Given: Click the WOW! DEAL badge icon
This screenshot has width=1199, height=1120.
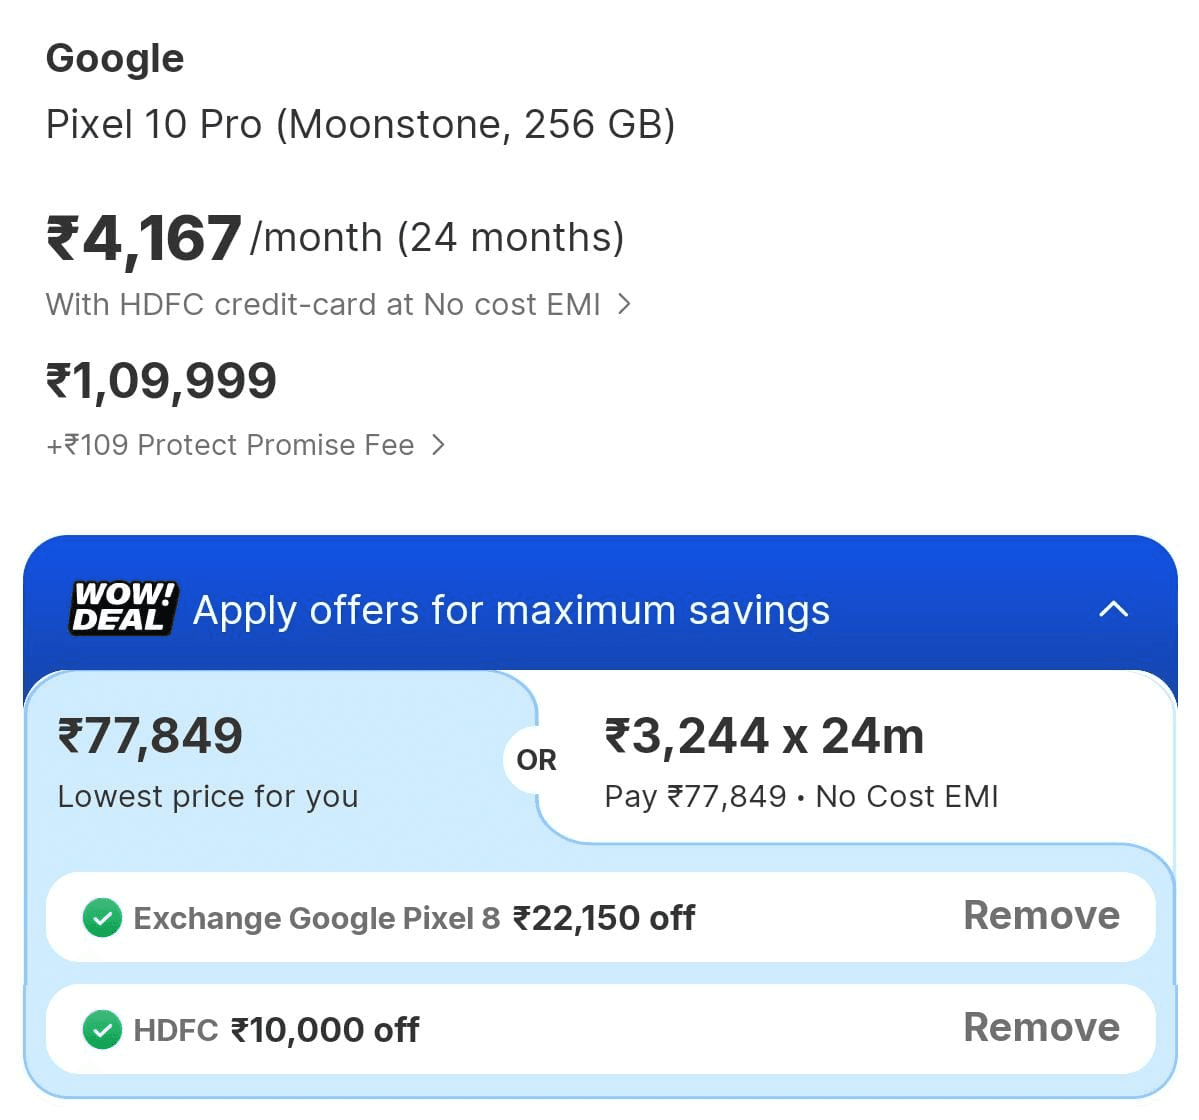Looking at the screenshot, I should coord(123,608).
